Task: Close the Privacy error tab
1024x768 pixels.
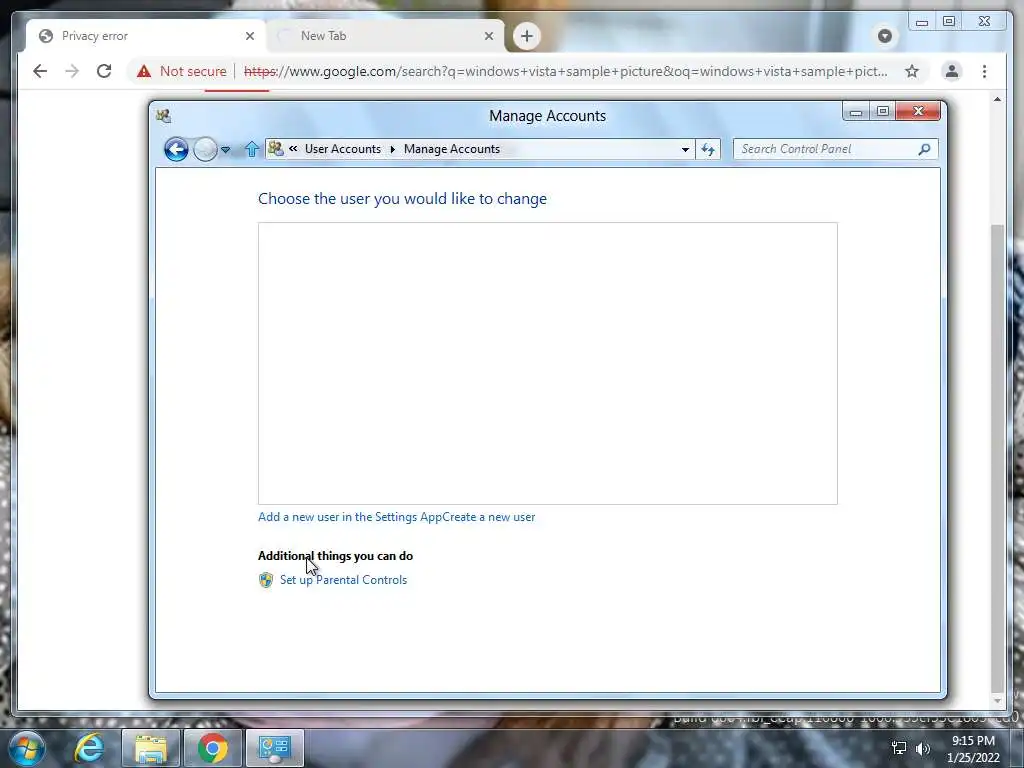Action: [249, 36]
